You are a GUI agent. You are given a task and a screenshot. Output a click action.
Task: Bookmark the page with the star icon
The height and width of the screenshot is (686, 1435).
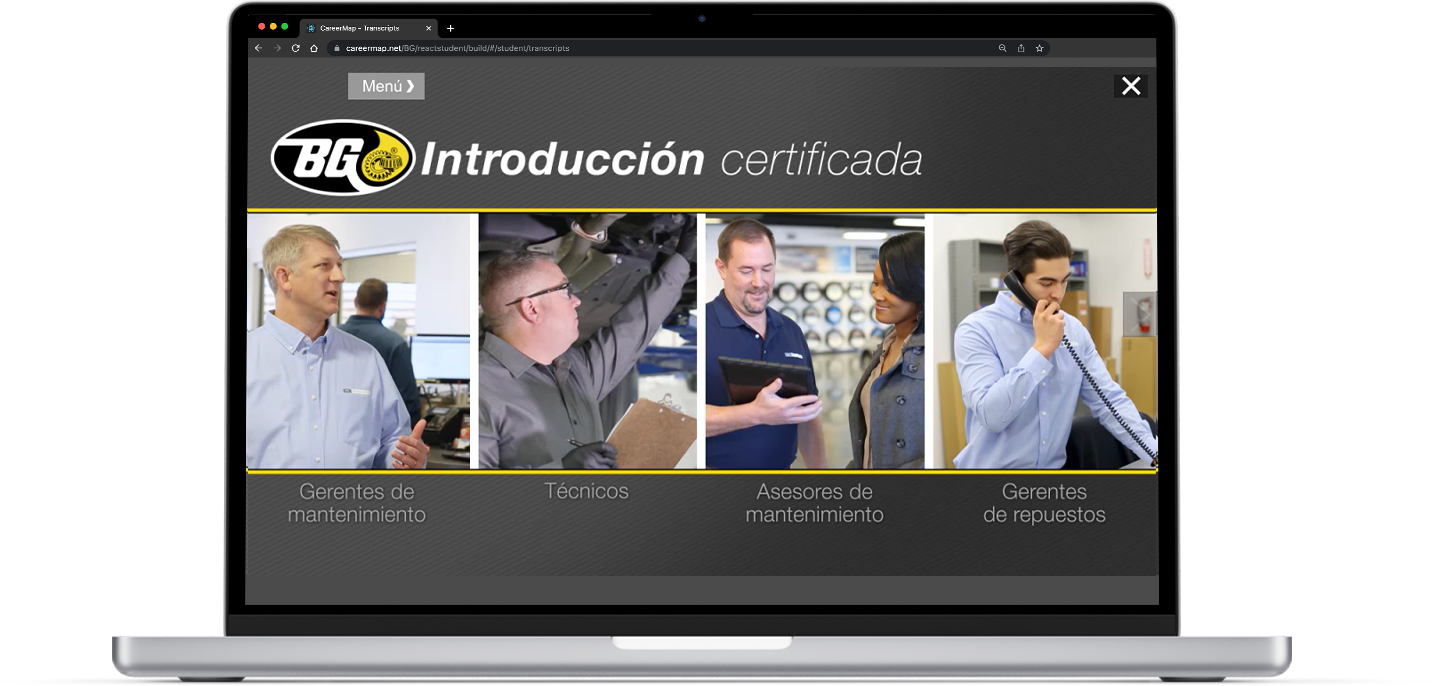click(x=1039, y=48)
